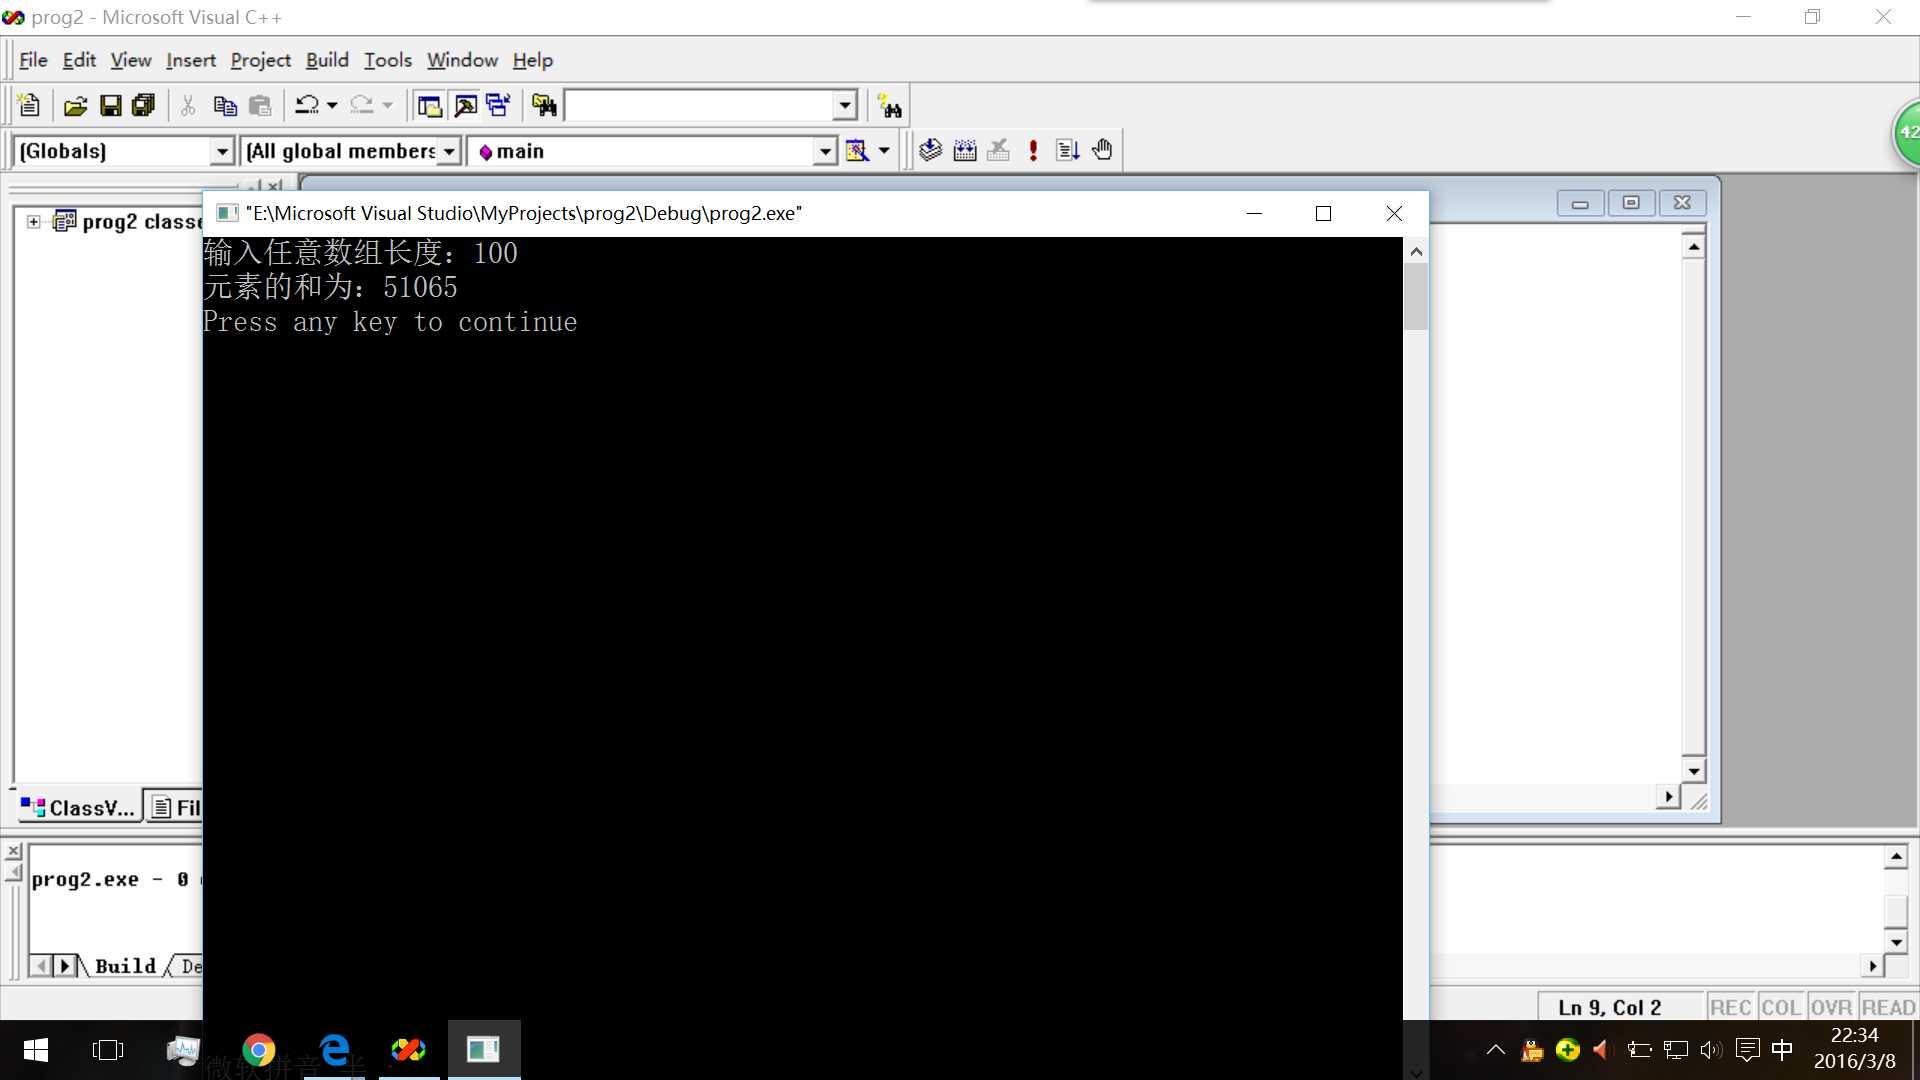Image resolution: width=1920 pixels, height=1080 pixels.
Task: Click the Go debug icon
Action: click(1067, 150)
